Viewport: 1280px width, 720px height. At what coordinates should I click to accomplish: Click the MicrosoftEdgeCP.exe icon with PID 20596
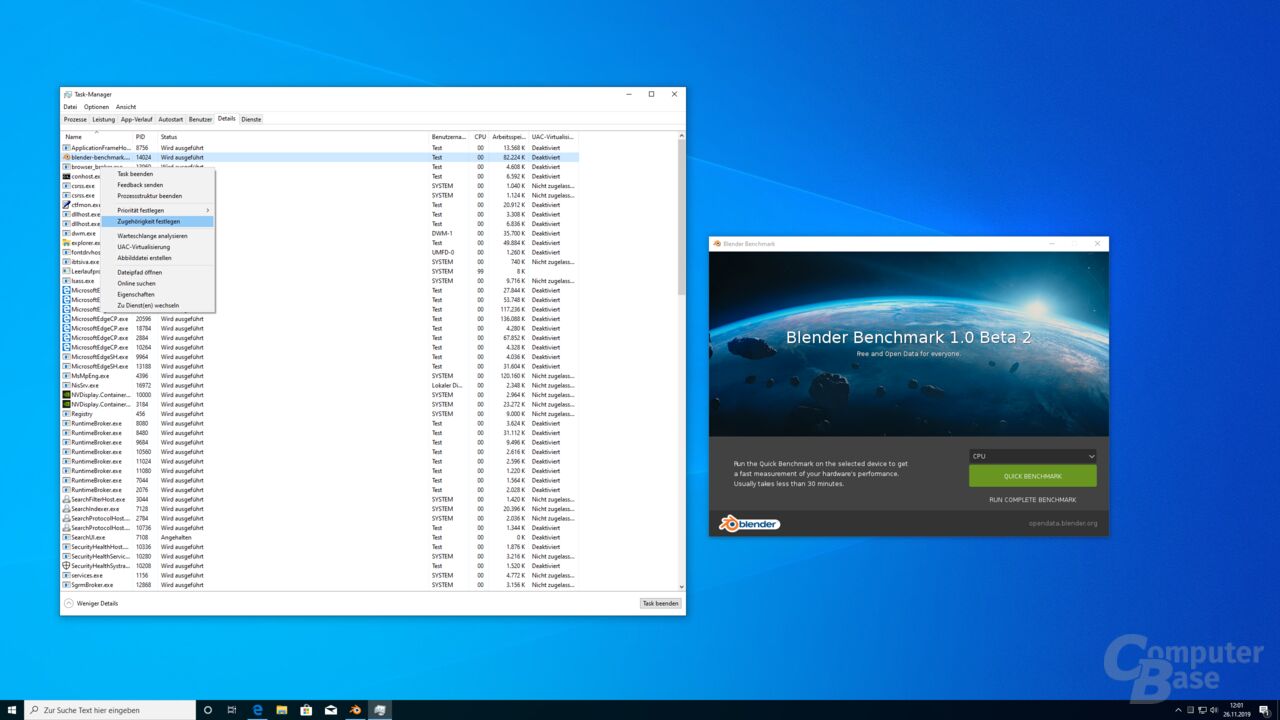point(66,319)
